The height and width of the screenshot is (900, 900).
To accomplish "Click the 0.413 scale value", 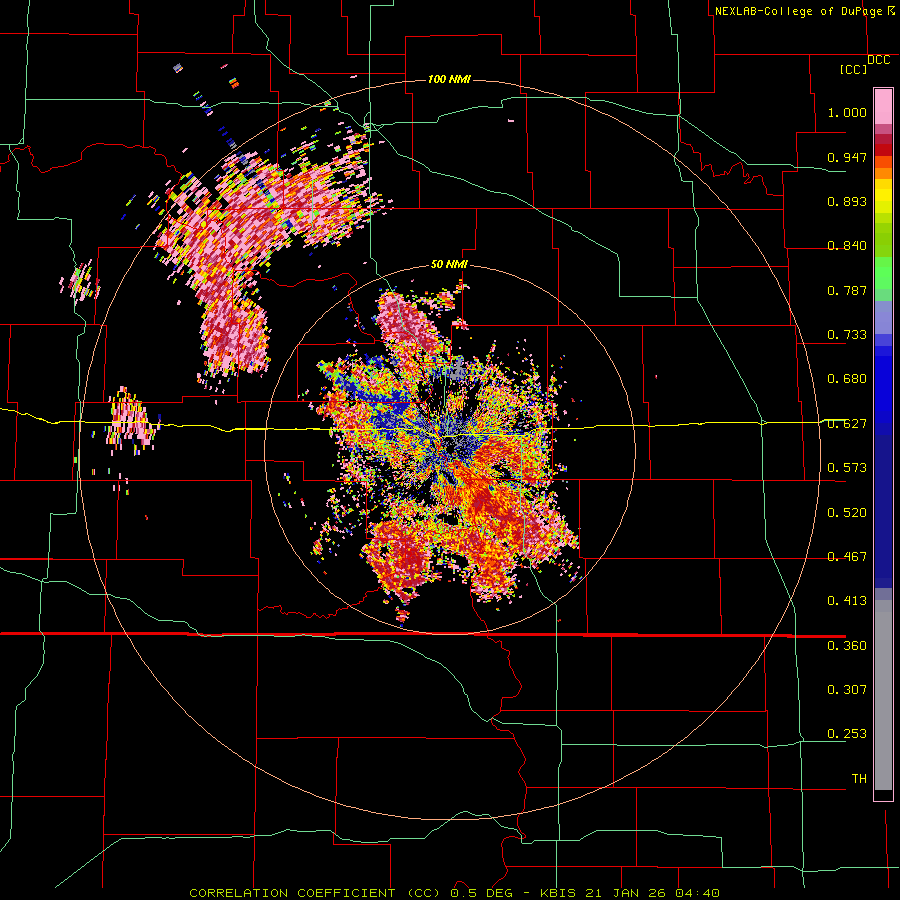I will point(847,601).
